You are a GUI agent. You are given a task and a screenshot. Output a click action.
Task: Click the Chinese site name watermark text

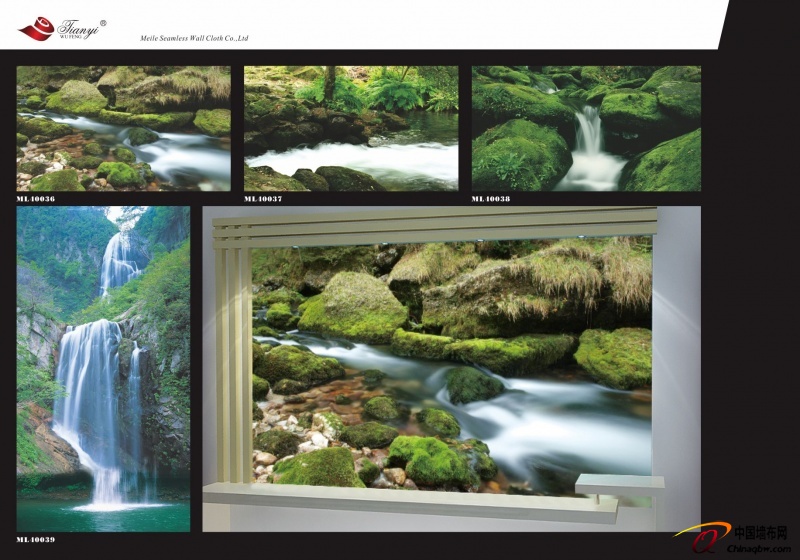tap(760, 532)
